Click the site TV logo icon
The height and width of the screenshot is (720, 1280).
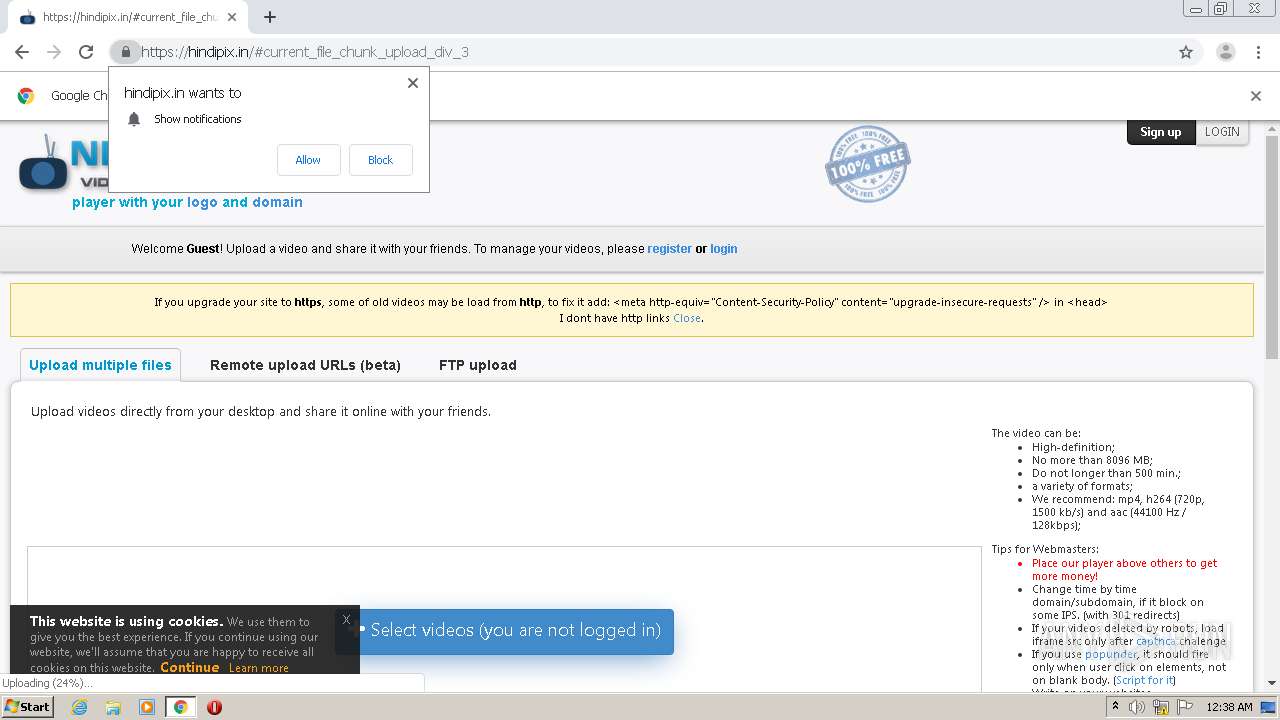tap(43, 164)
